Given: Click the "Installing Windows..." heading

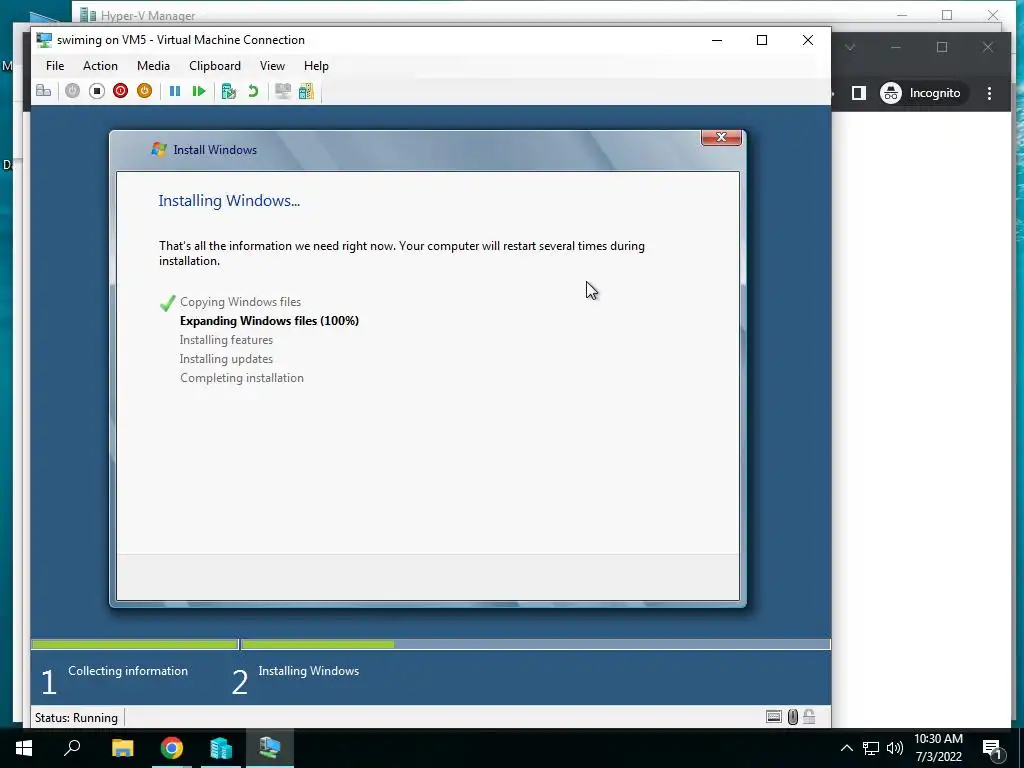Looking at the screenshot, I should pos(229,200).
